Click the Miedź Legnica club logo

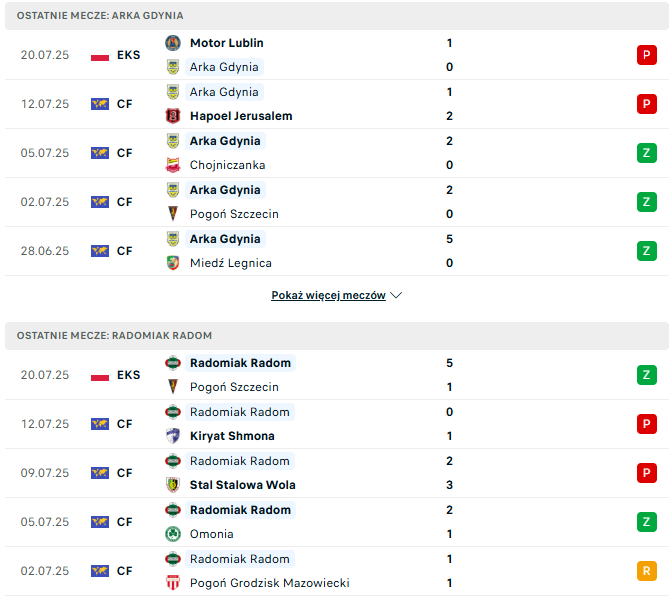pyautogui.click(x=173, y=263)
